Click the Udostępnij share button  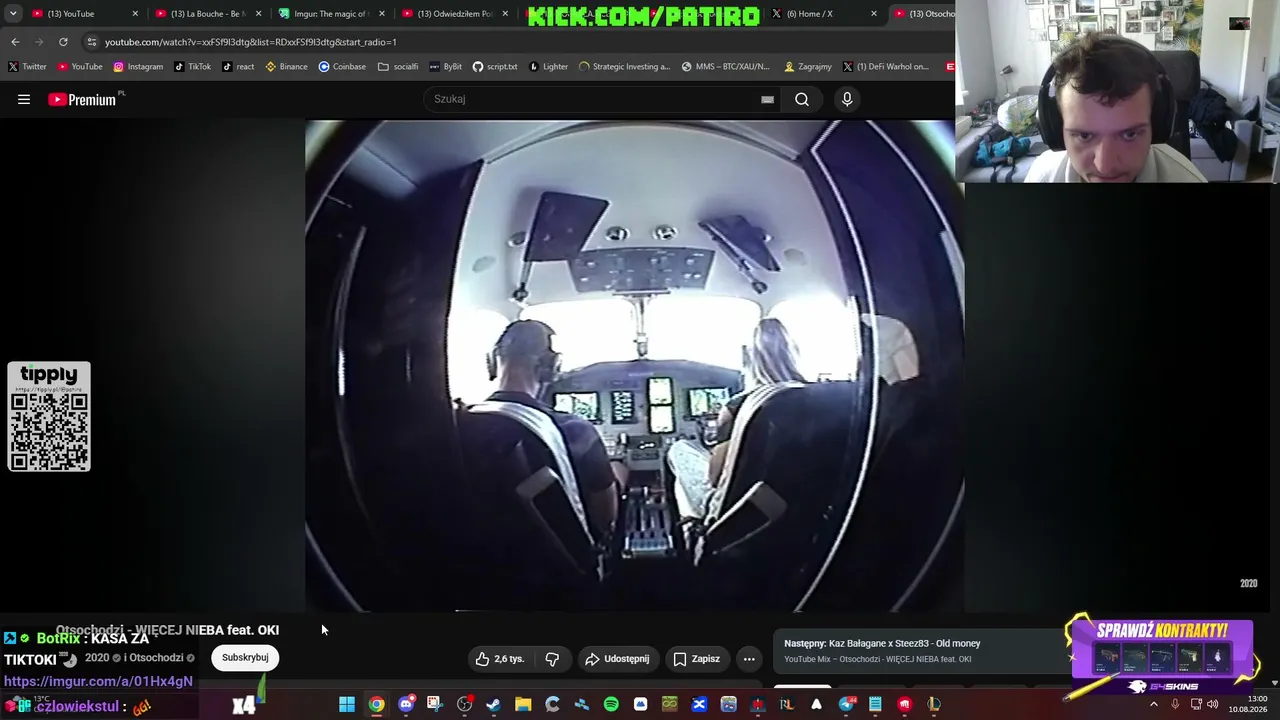[x=617, y=659]
